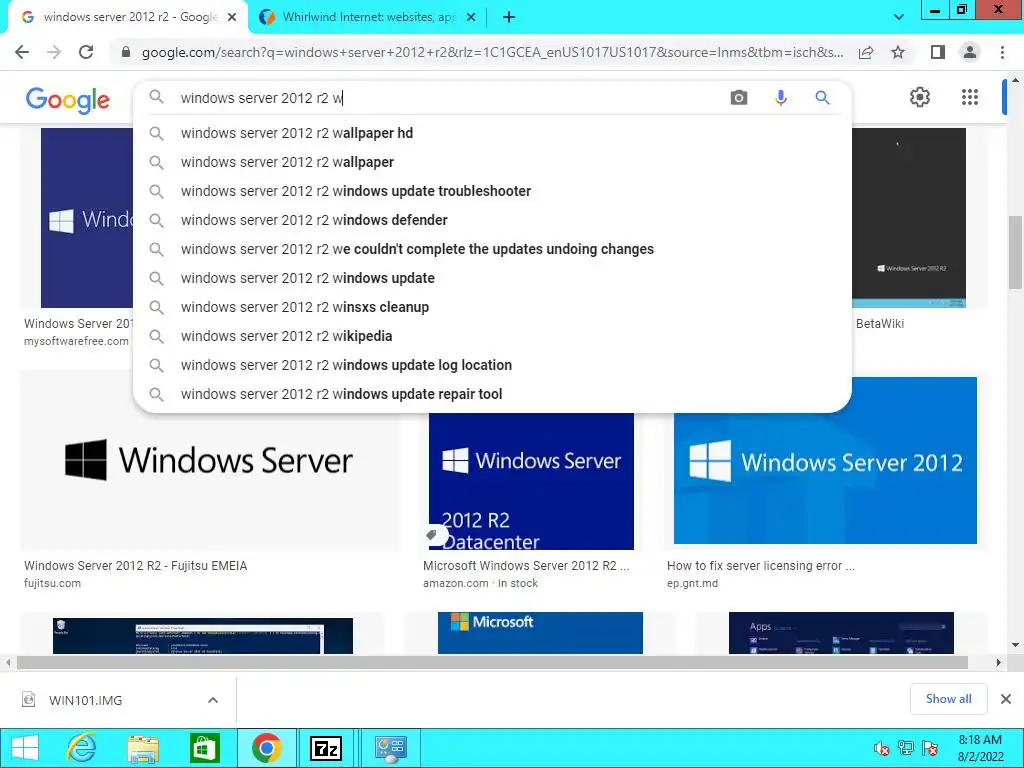This screenshot has width=1024, height=768.
Task: Select 'r2 windows update' suggestion
Action: 492,278
